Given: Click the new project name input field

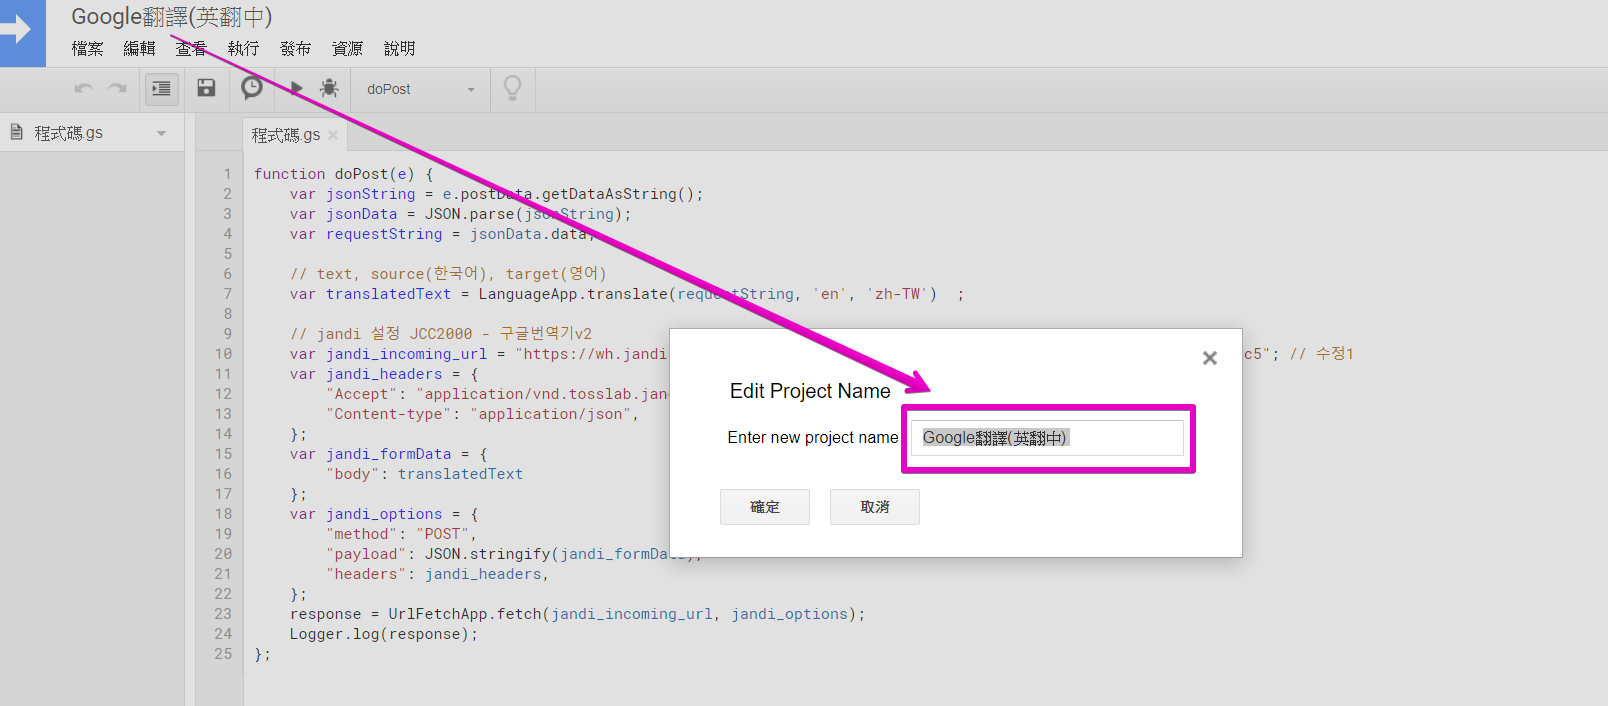Looking at the screenshot, I should [x=1048, y=438].
